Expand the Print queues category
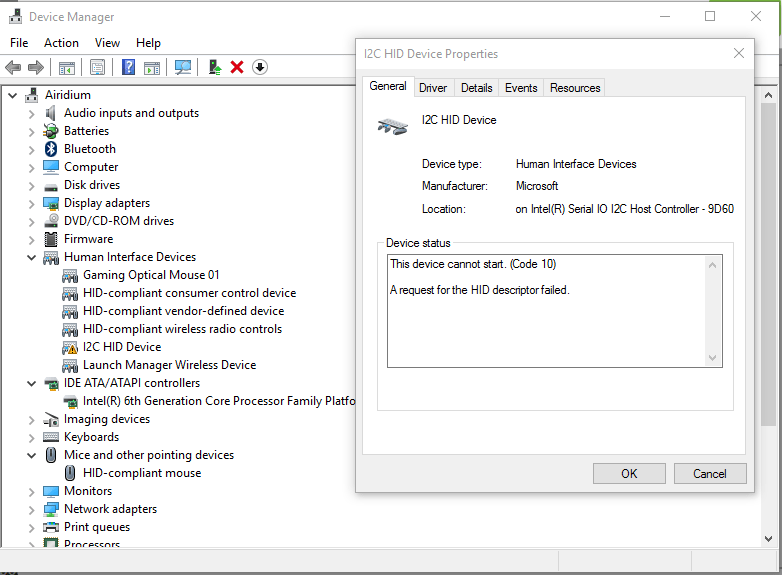This screenshot has width=782, height=575. (31, 528)
